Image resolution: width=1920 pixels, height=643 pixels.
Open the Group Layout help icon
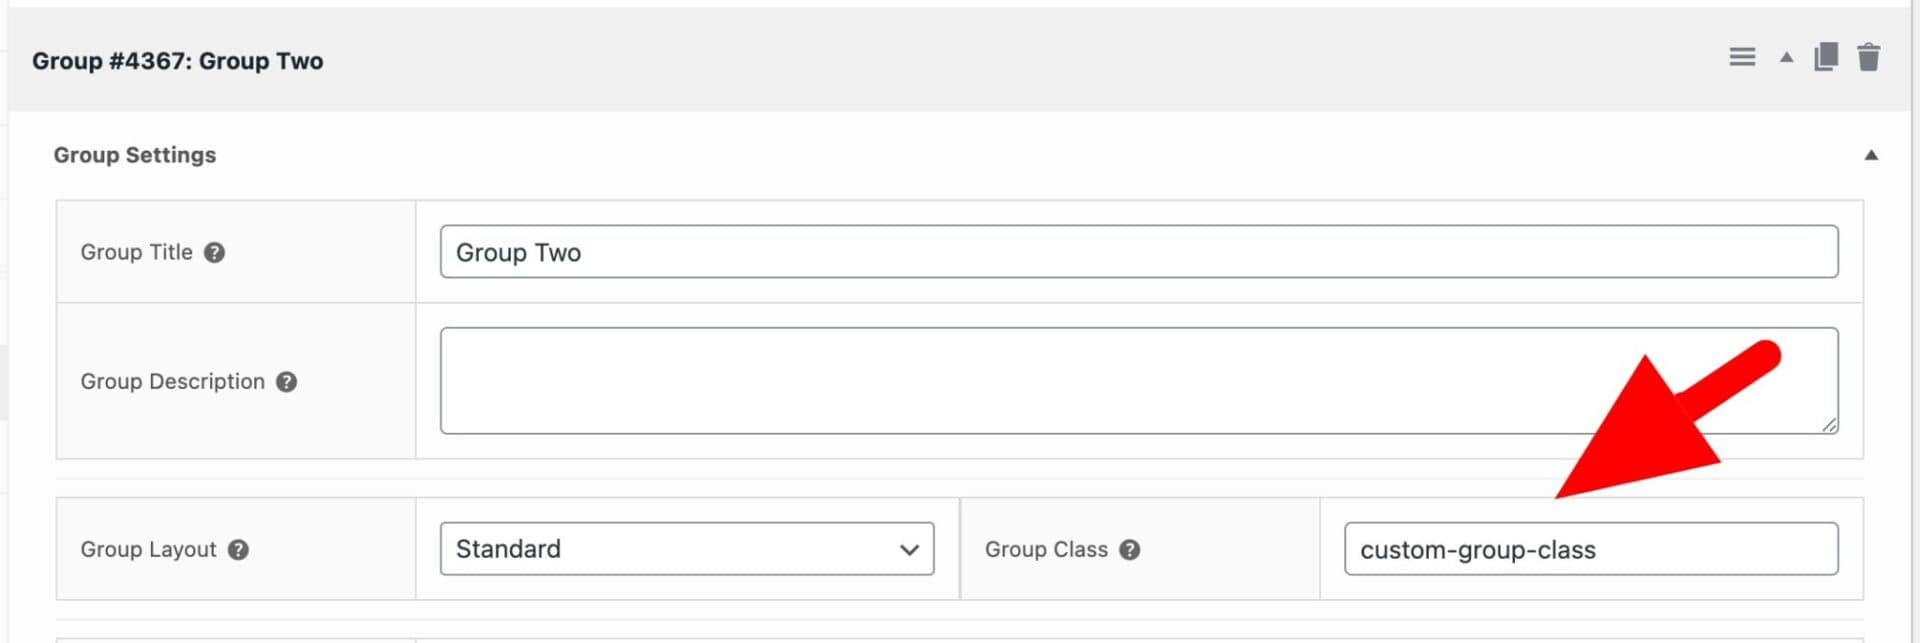[238, 549]
